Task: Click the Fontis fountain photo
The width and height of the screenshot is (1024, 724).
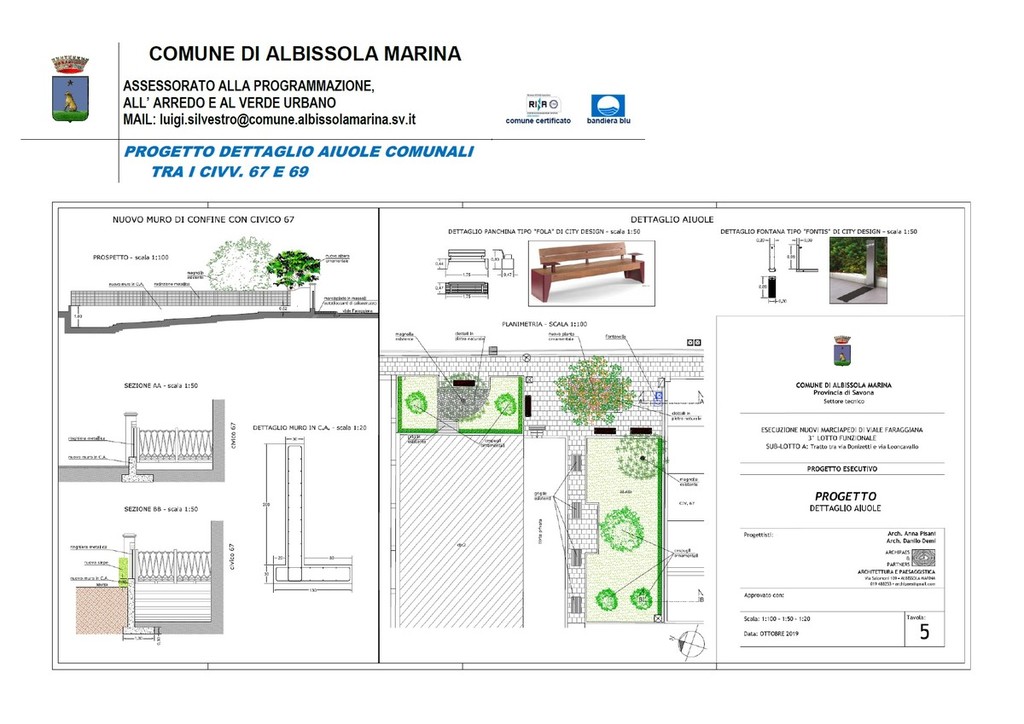Action: [857, 270]
